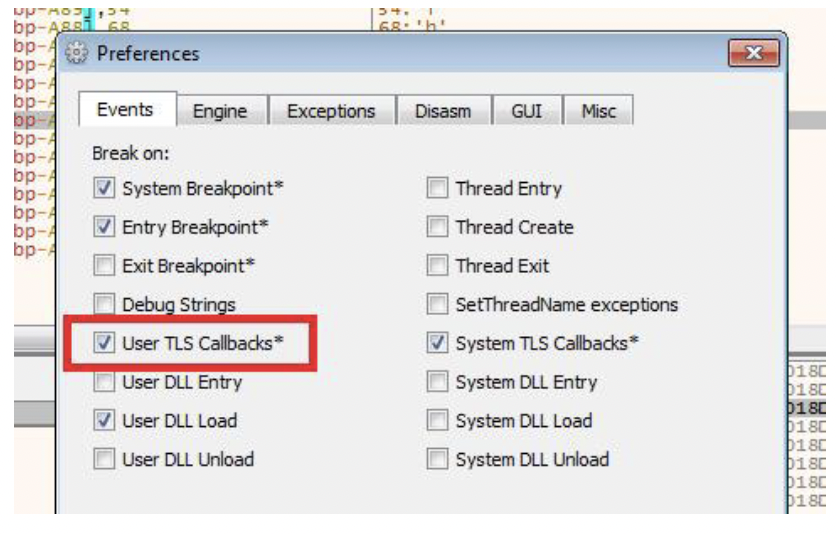The height and width of the screenshot is (534, 836).
Task: Check the Thread Create box
Action: point(437,227)
